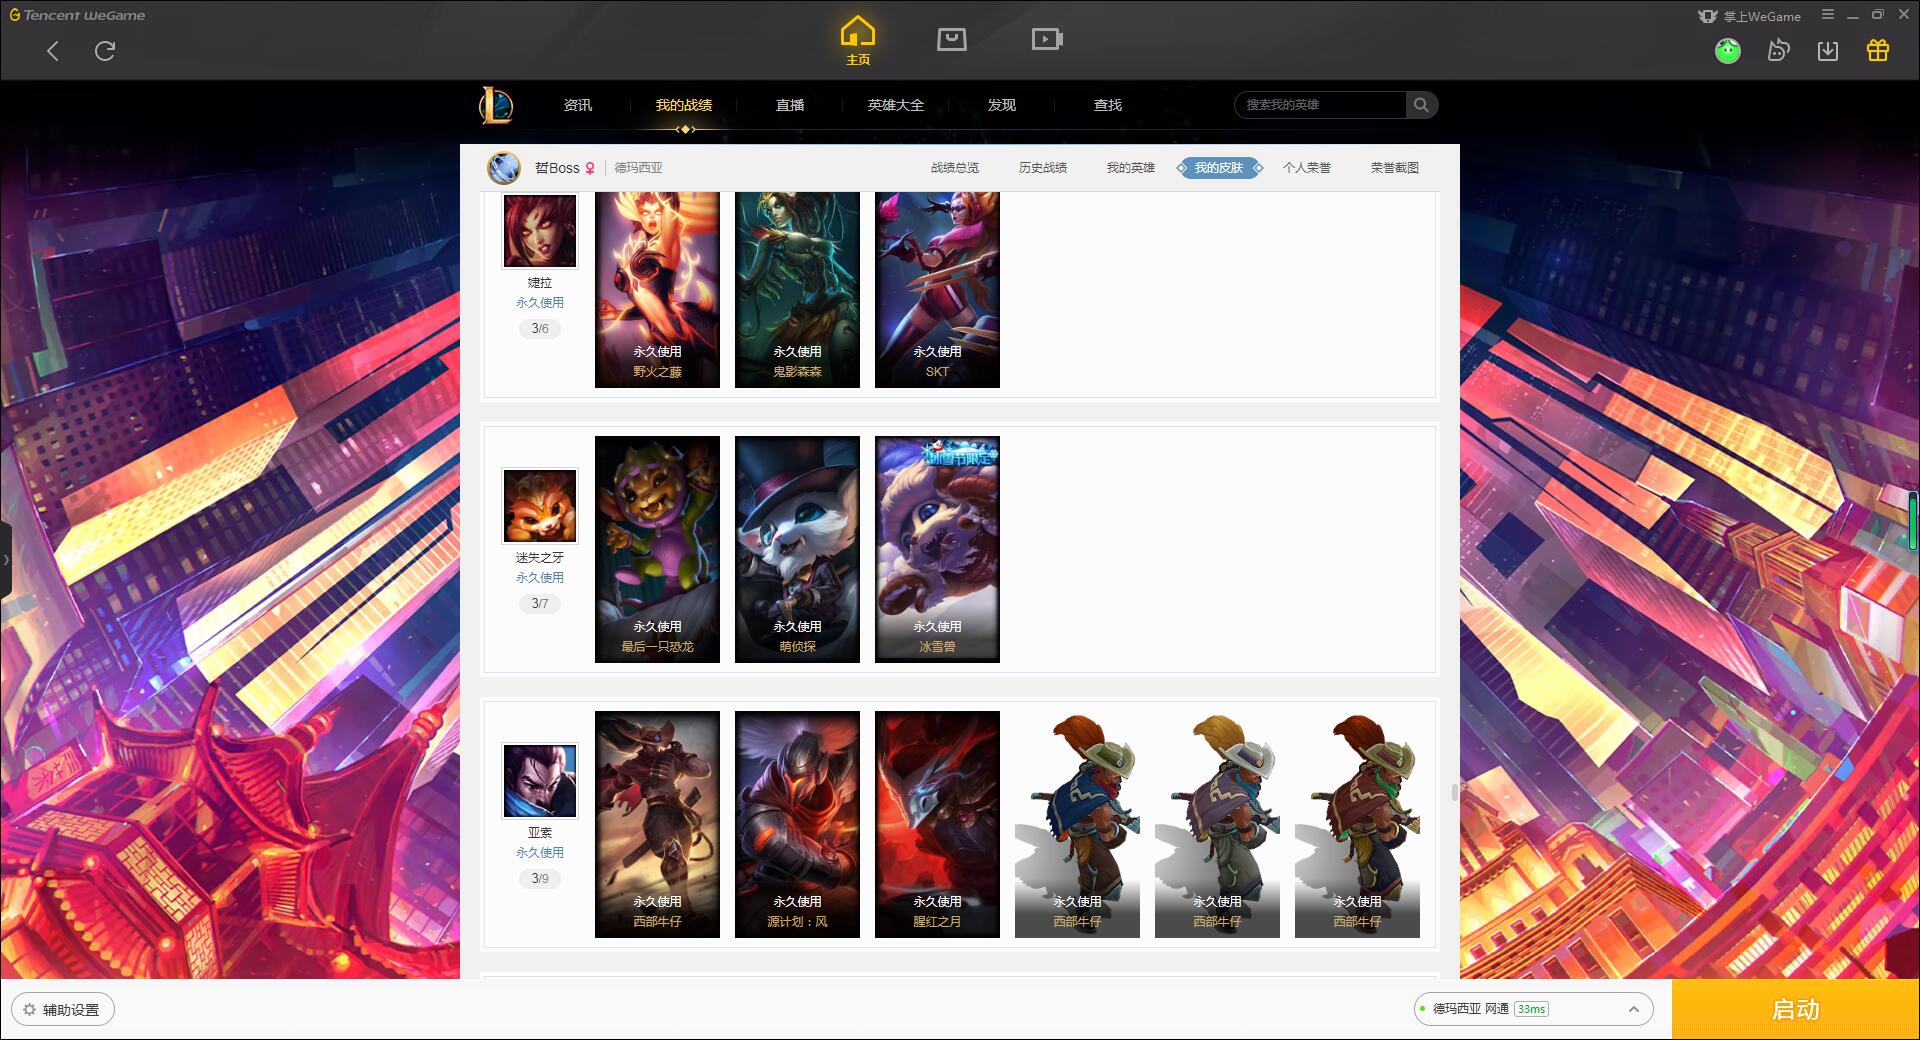
Task: Open 腥红之月 skin thumbnail
Action: tap(937, 824)
